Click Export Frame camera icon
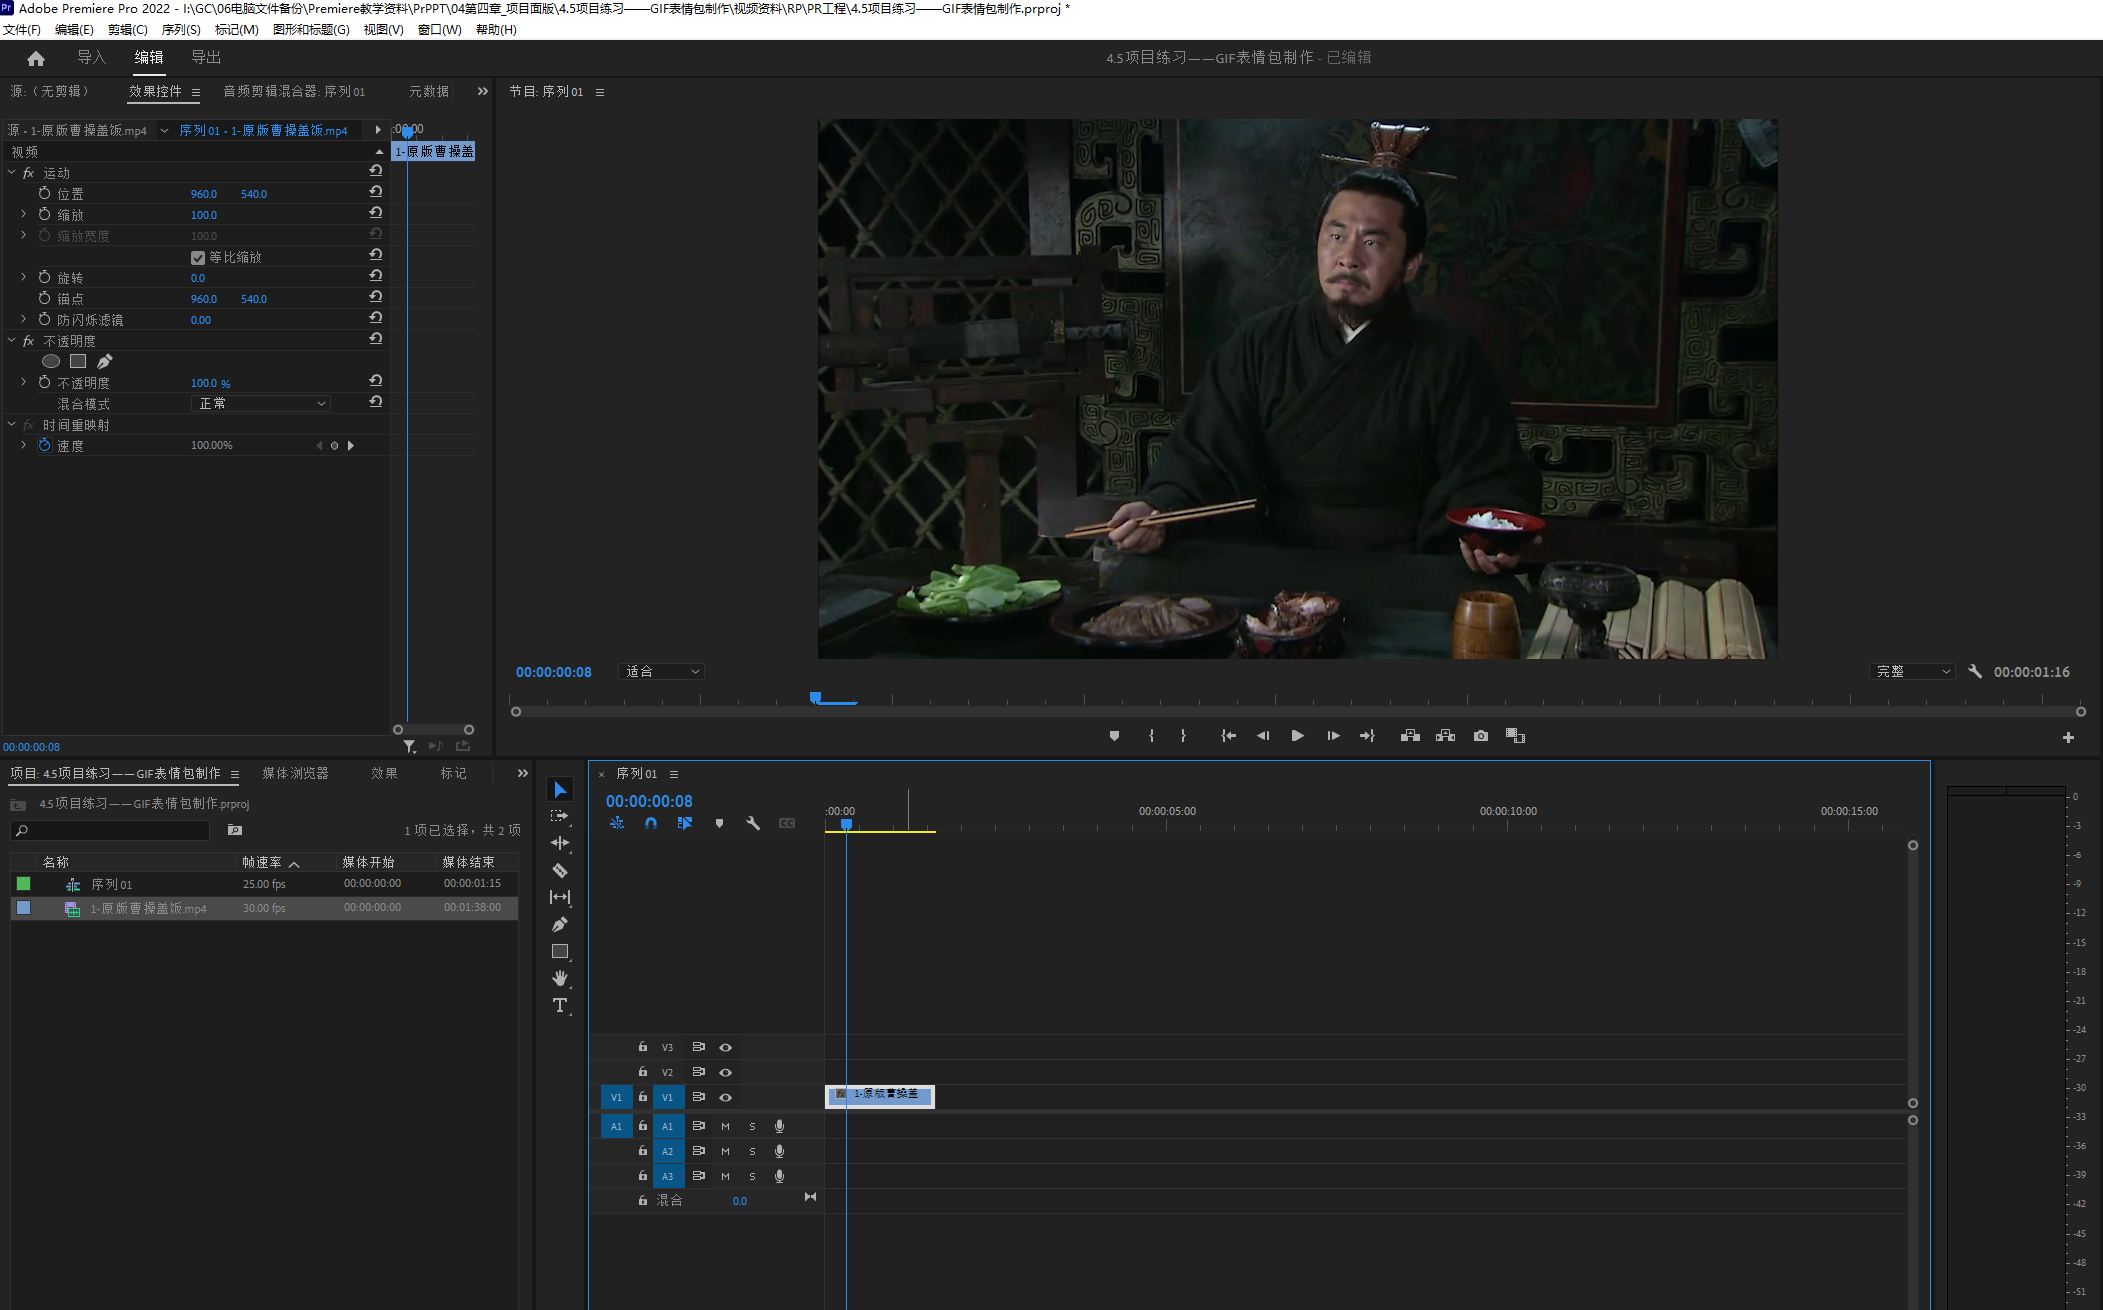This screenshot has width=2103, height=1310. coord(1480,736)
